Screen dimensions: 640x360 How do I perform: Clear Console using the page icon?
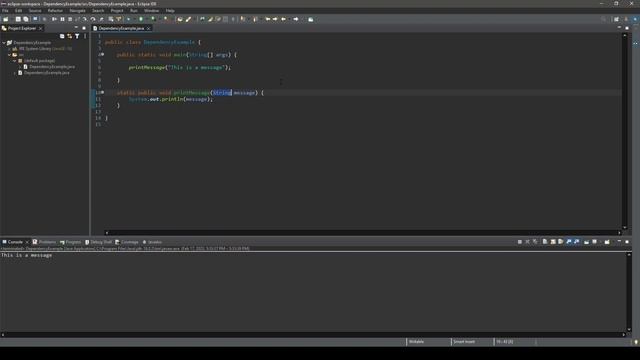[x=545, y=242]
